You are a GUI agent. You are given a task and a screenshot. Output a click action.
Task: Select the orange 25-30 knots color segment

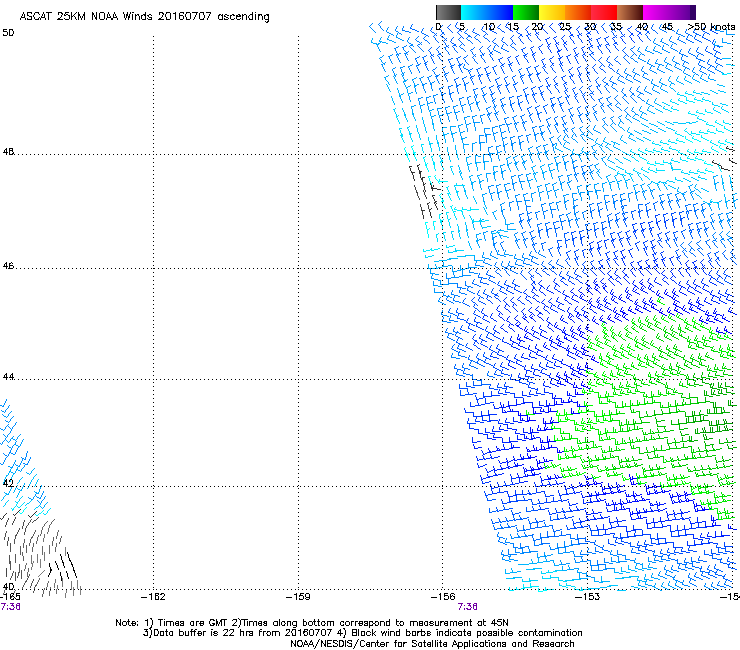point(578,12)
